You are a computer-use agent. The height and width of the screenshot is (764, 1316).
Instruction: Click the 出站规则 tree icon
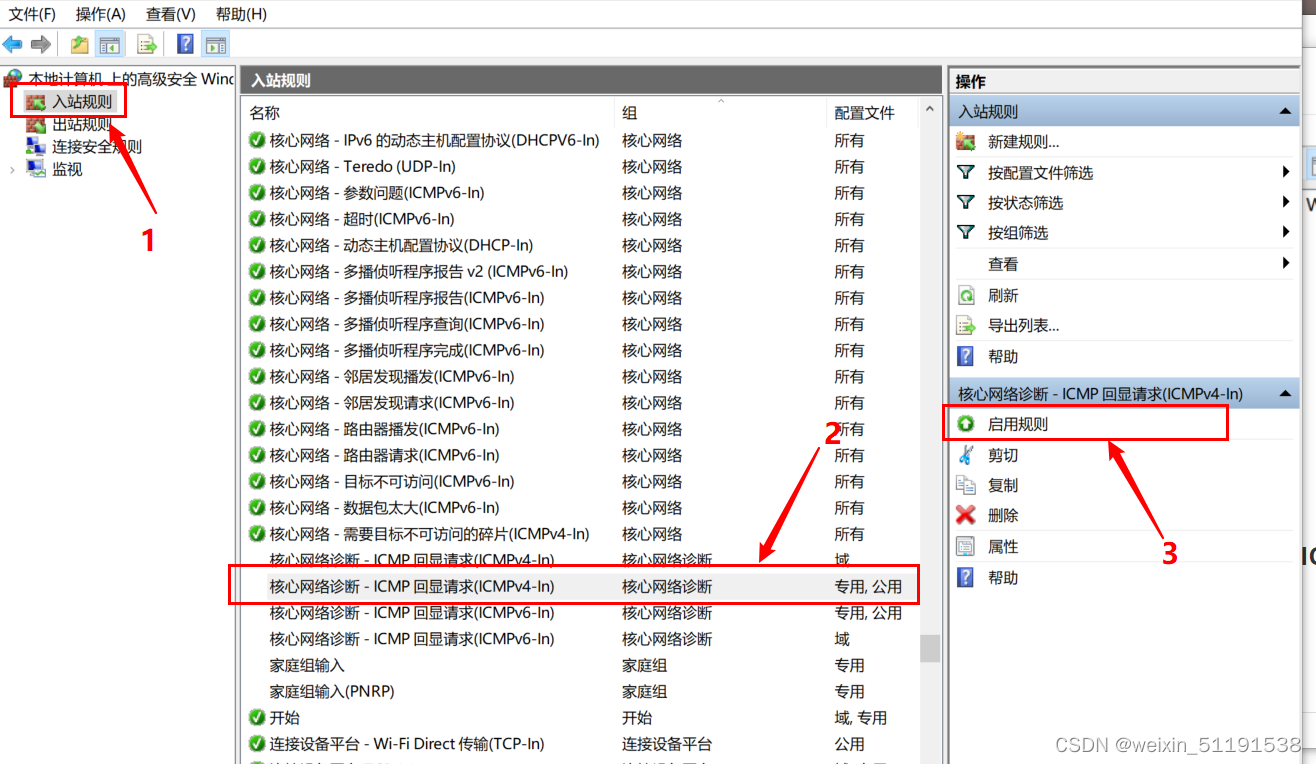click(x=37, y=124)
